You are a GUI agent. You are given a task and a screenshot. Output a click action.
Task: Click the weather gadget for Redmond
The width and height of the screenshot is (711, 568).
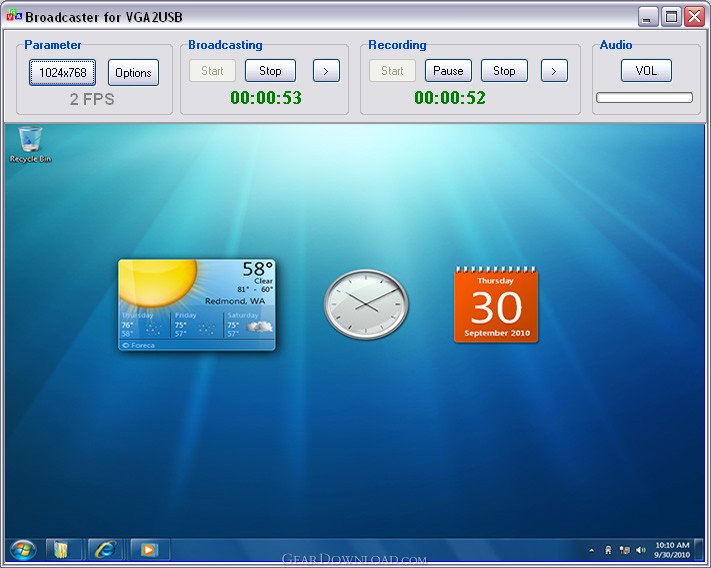197,305
